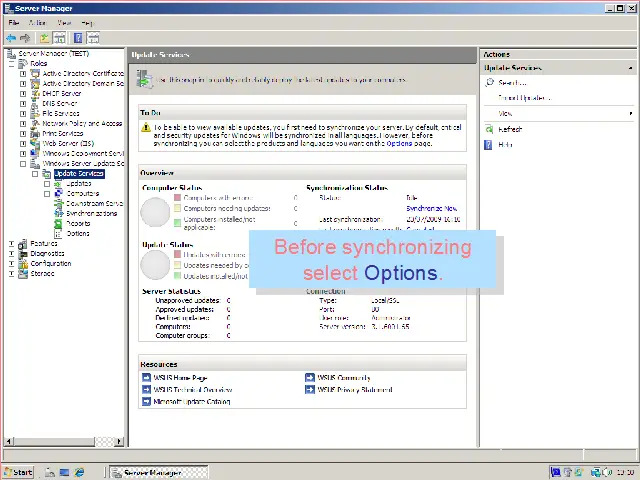Collapse the Roles tree node
640x480 pixels.
[11, 64]
